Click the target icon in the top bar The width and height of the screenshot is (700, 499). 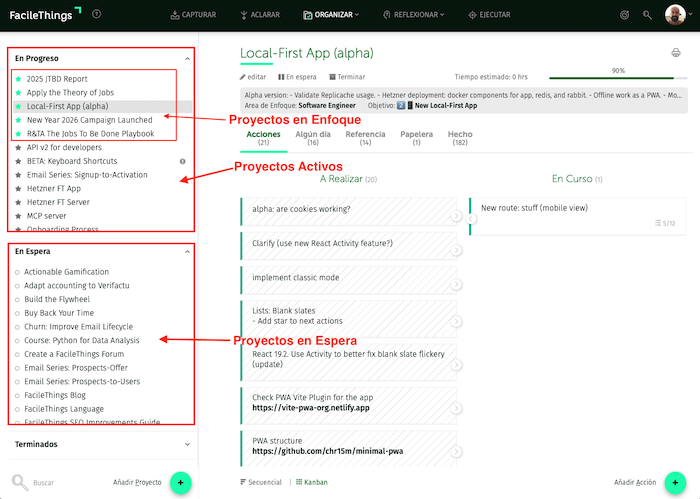click(x=625, y=15)
